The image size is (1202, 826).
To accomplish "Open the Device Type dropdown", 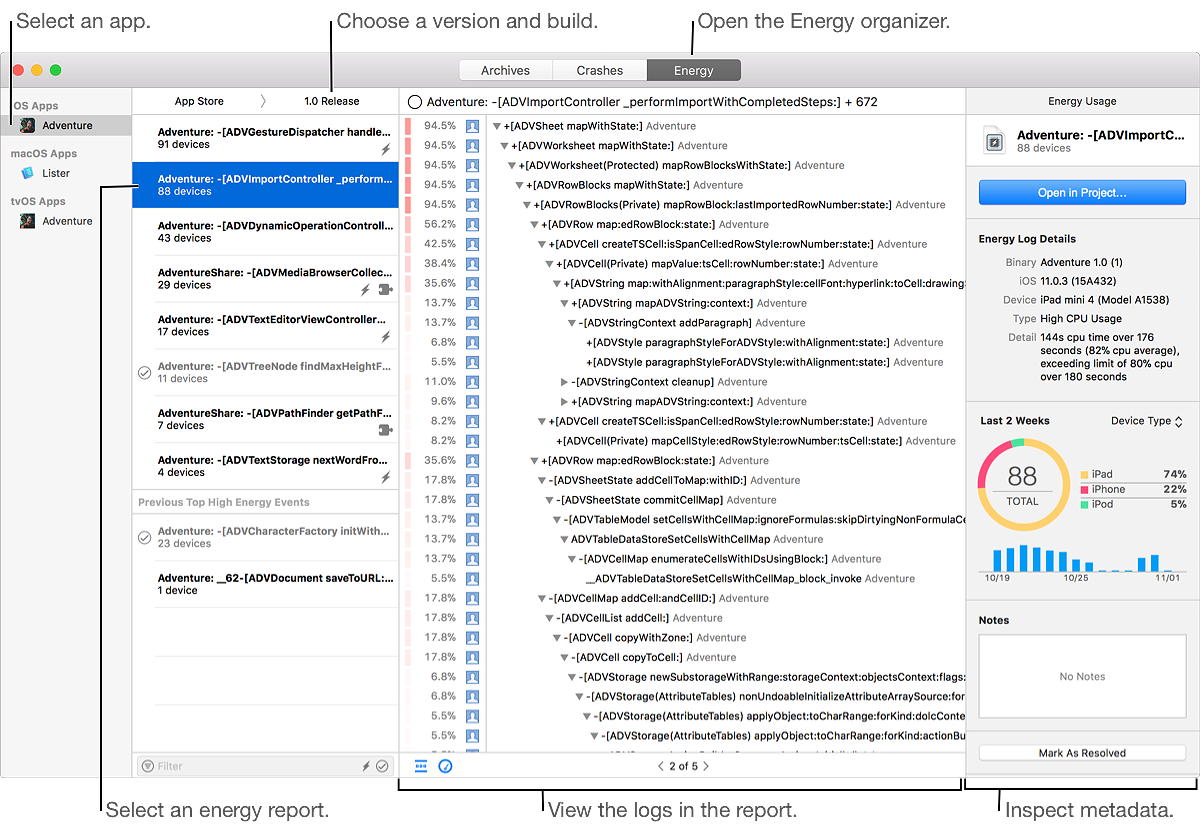I will pos(1147,421).
